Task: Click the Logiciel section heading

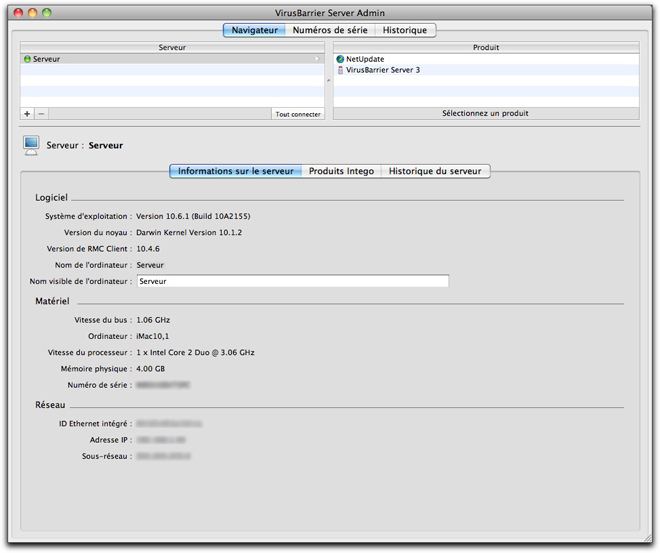Action: coord(51,198)
